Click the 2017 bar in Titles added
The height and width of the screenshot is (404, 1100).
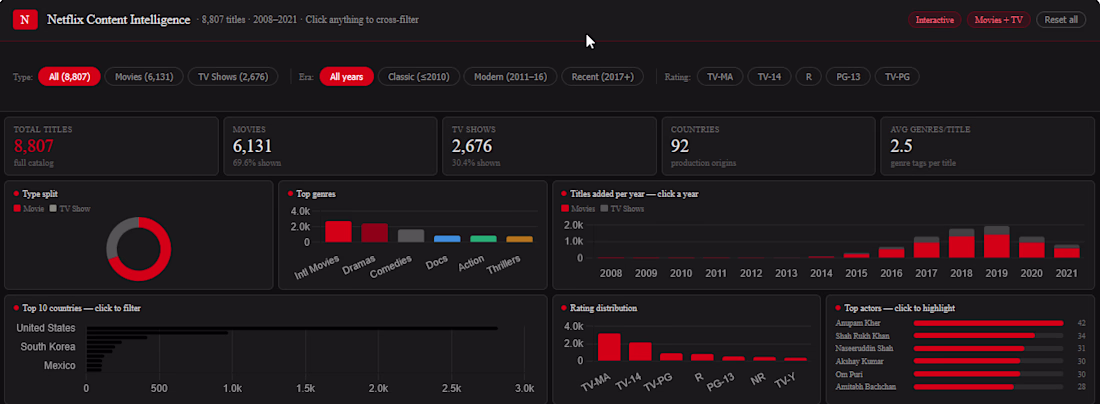[926, 247]
